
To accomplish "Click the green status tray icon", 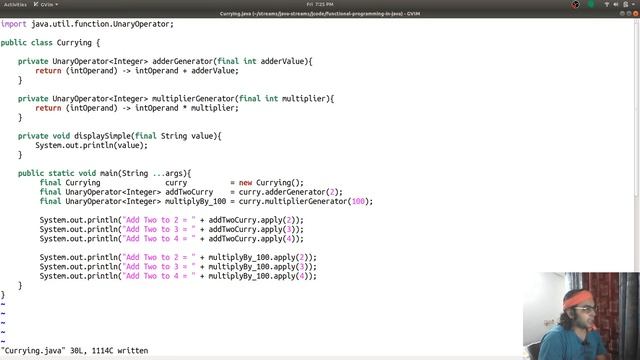I will click(591, 4).
